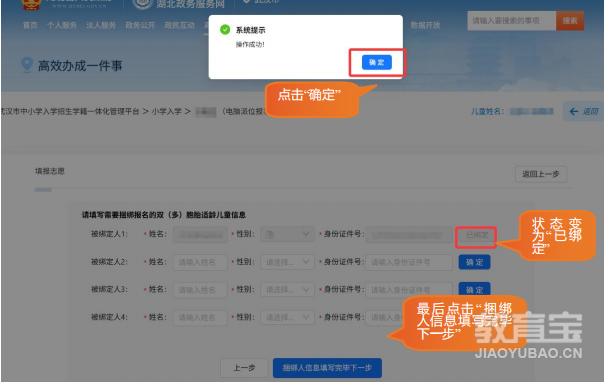Click the 上一步 button at bottom
The width and height of the screenshot is (604, 382).
click(244, 368)
